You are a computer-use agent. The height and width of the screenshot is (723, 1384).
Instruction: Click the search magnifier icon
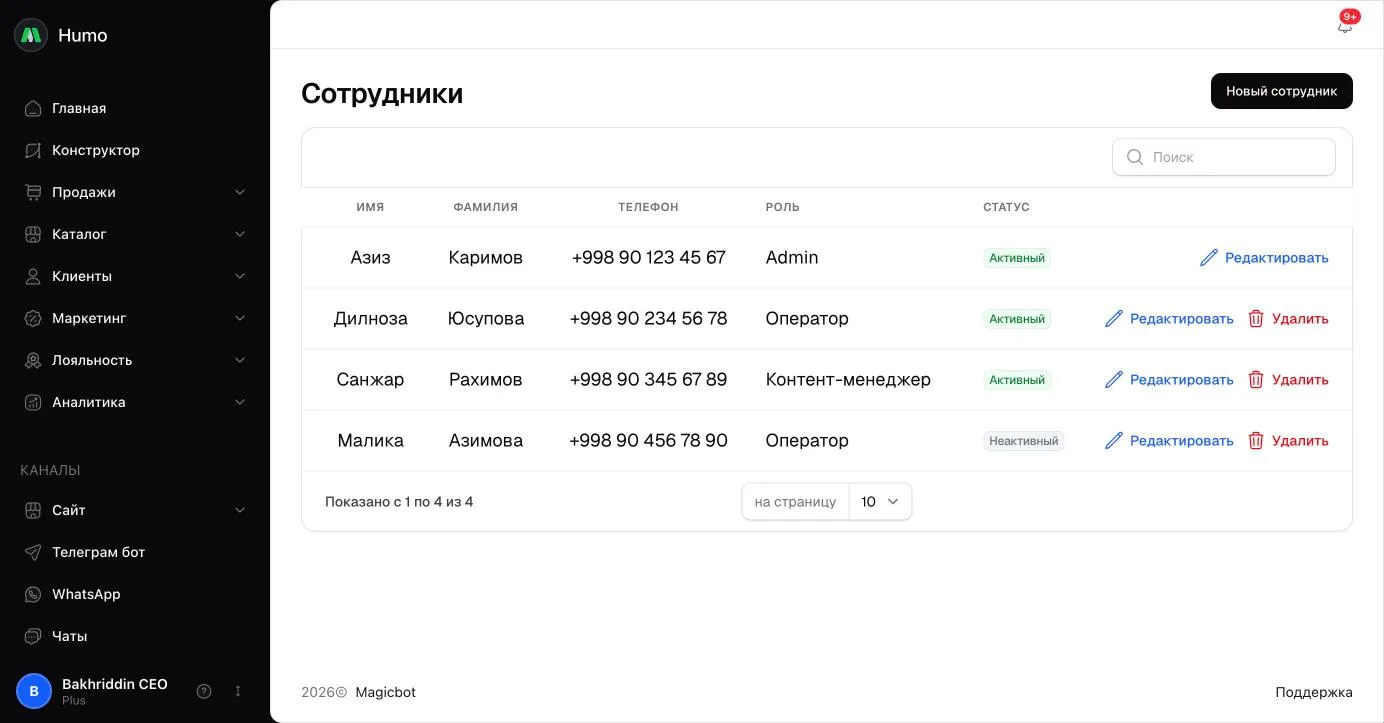pos(1135,157)
